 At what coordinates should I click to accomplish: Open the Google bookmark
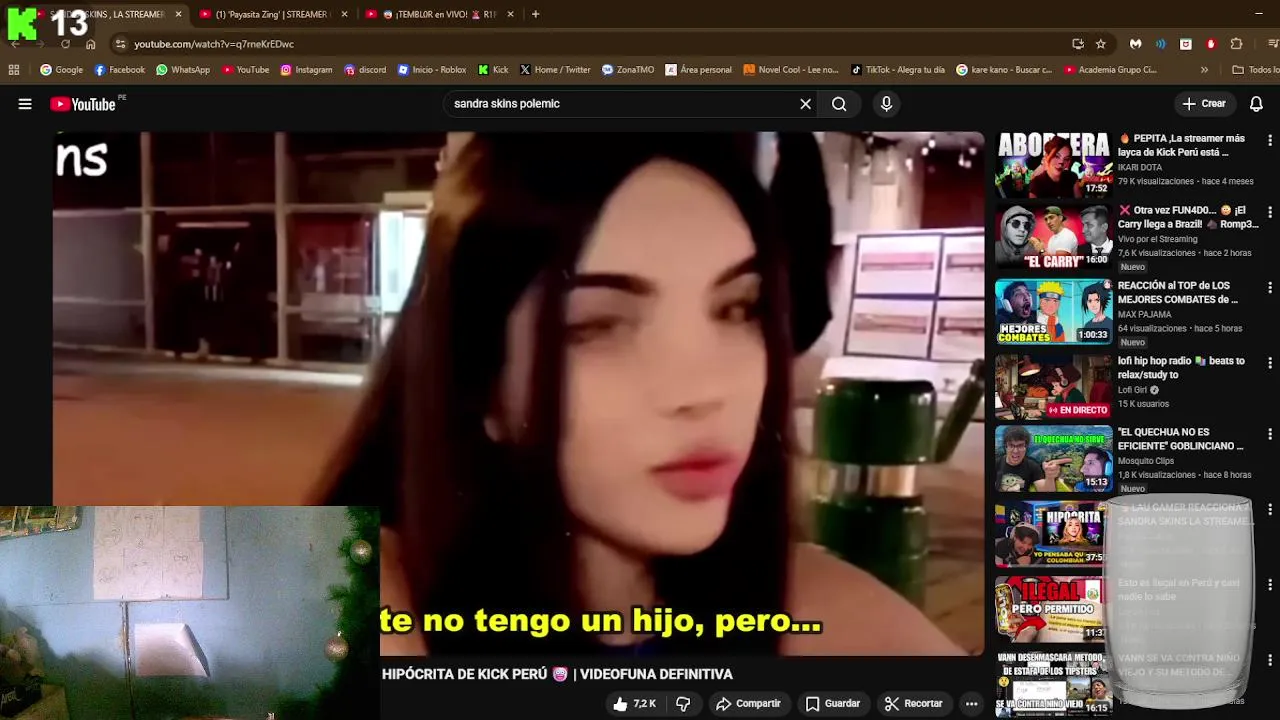pos(61,70)
